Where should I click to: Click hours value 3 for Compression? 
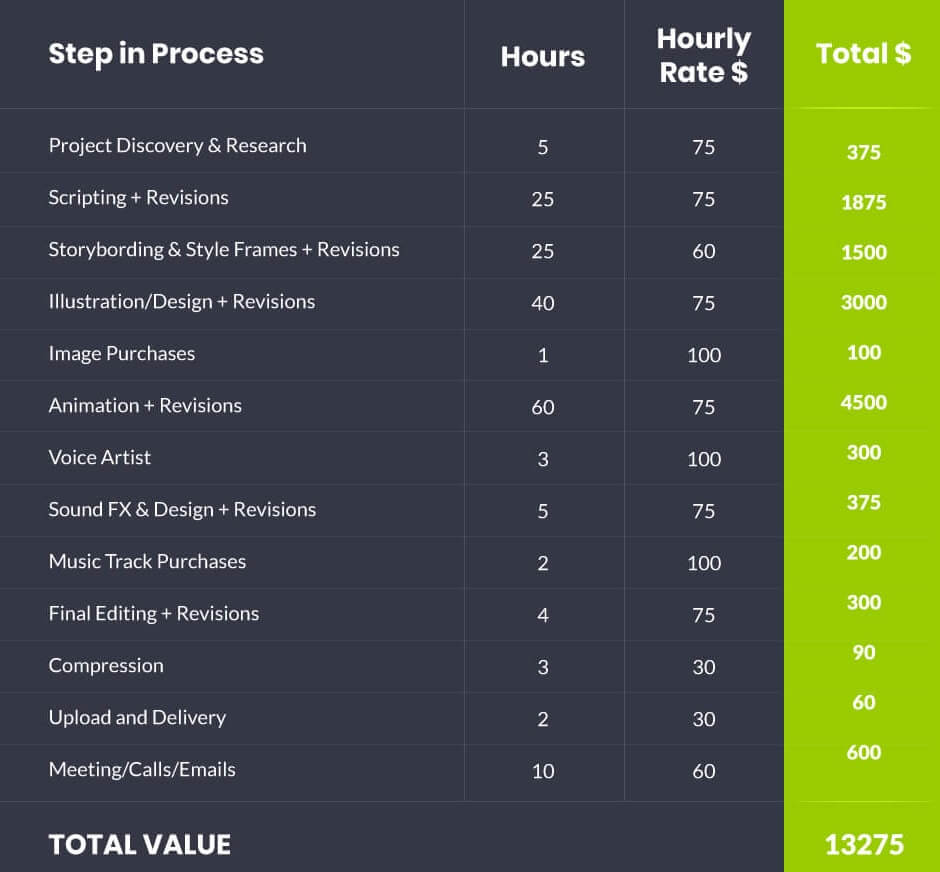click(x=543, y=668)
